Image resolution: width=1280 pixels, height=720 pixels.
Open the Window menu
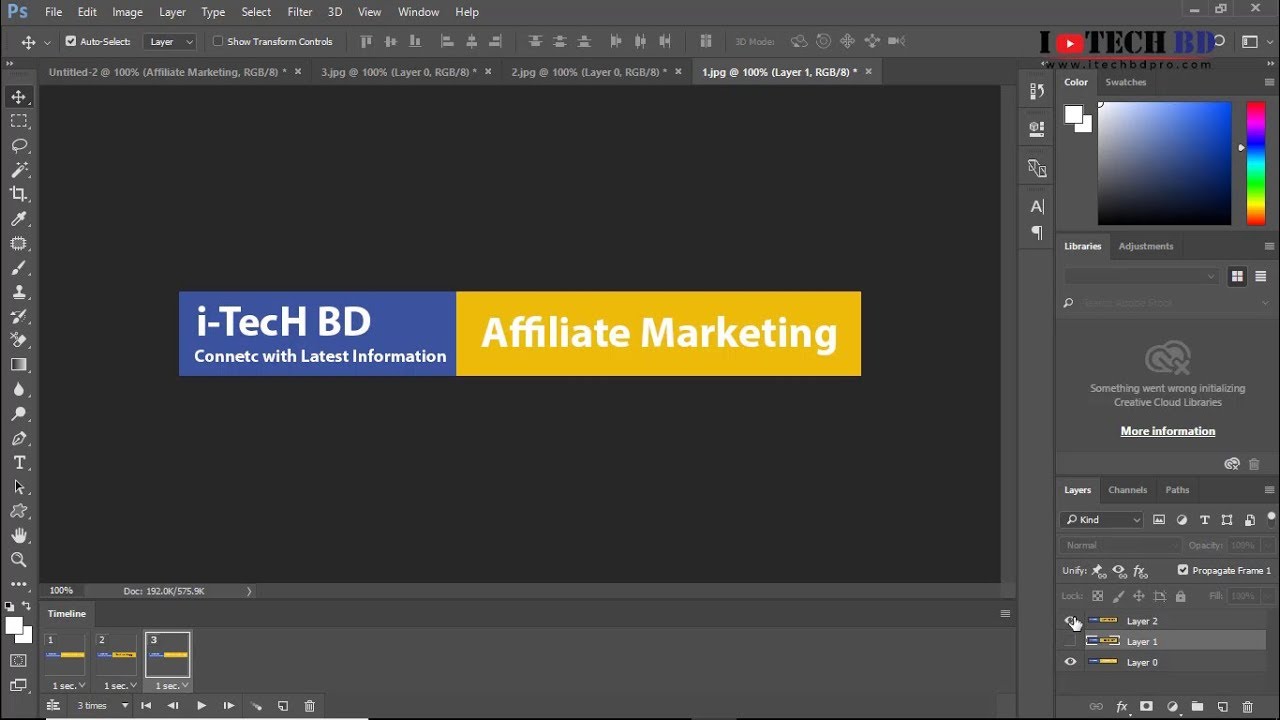pyautogui.click(x=418, y=12)
